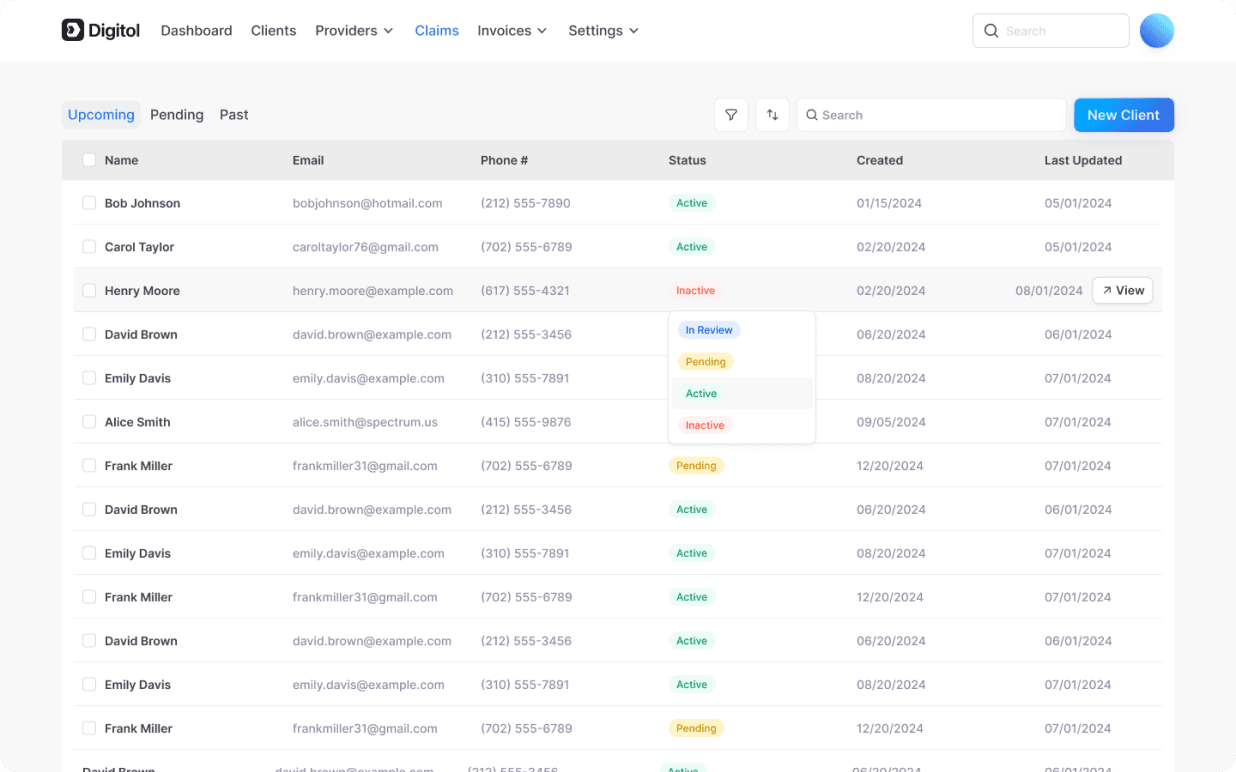Check the box for Bob Johnson

pos(89,203)
